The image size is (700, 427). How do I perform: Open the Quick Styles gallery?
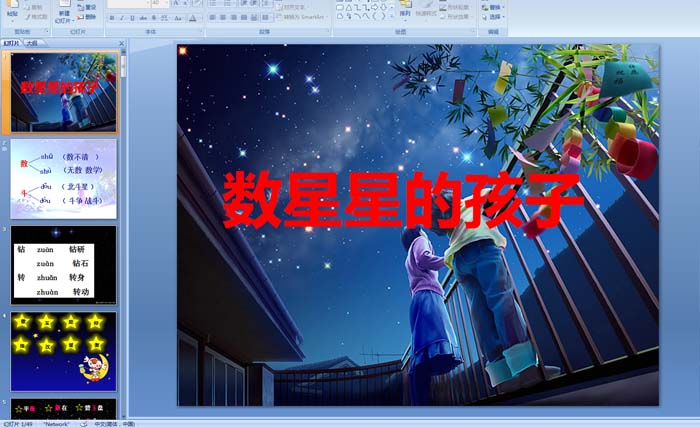pyautogui.click(x=426, y=11)
